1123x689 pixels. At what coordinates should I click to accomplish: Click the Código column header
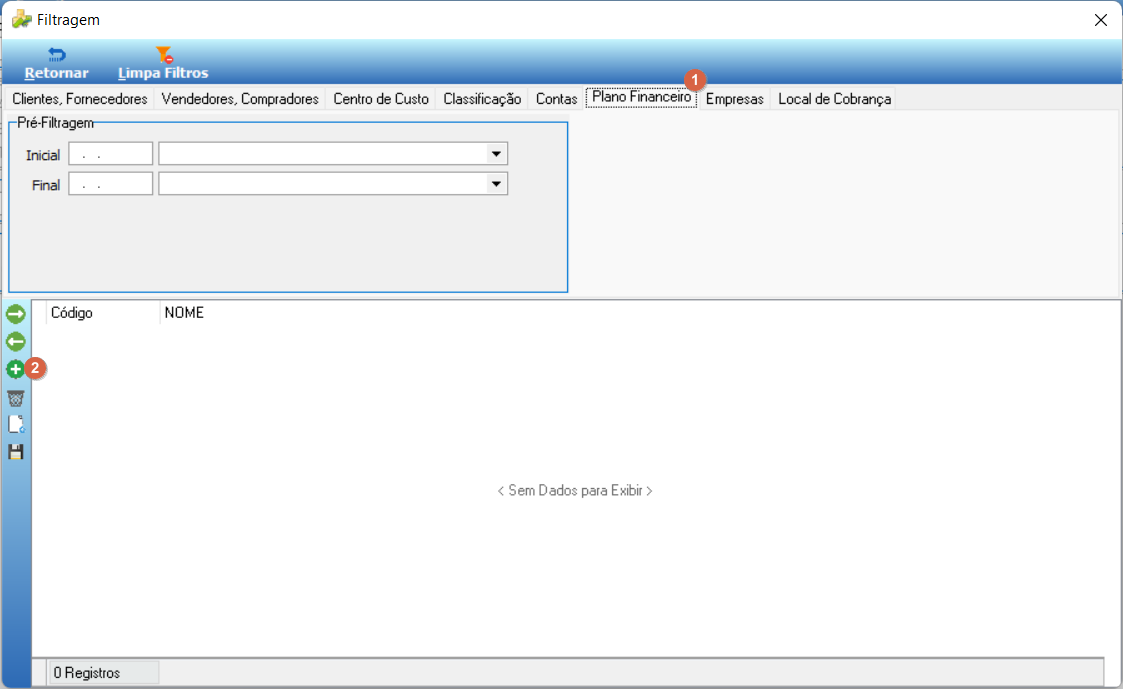click(x=103, y=313)
